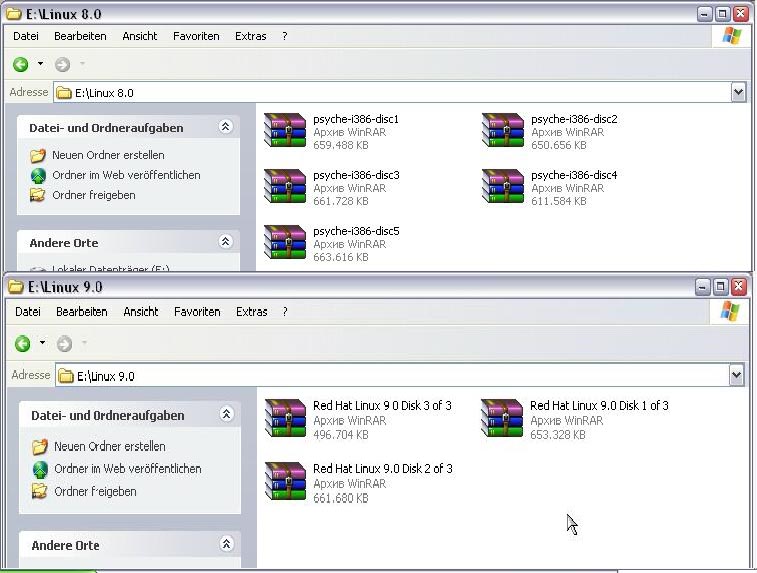The height and width of the screenshot is (573, 757).
Task: Open the ? help menu in Linux 9.0 window
Action: [285, 312]
